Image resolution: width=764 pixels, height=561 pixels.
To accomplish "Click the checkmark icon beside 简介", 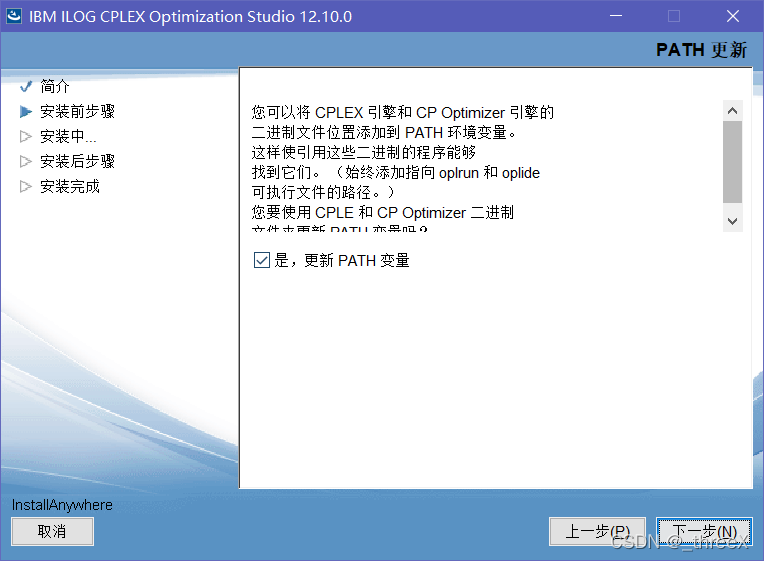I will pyautogui.click(x=26, y=87).
